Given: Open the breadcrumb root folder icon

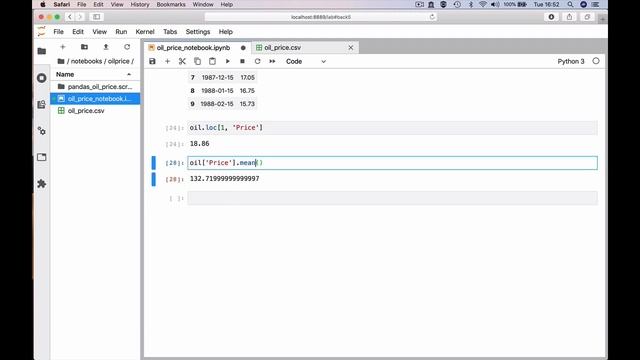Looking at the screenshot, I should 61,61.
